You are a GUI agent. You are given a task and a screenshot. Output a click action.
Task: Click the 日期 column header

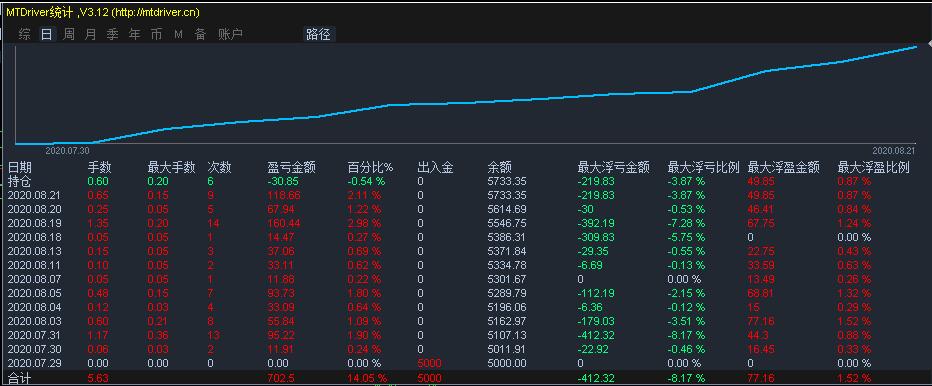pos(20,168)
